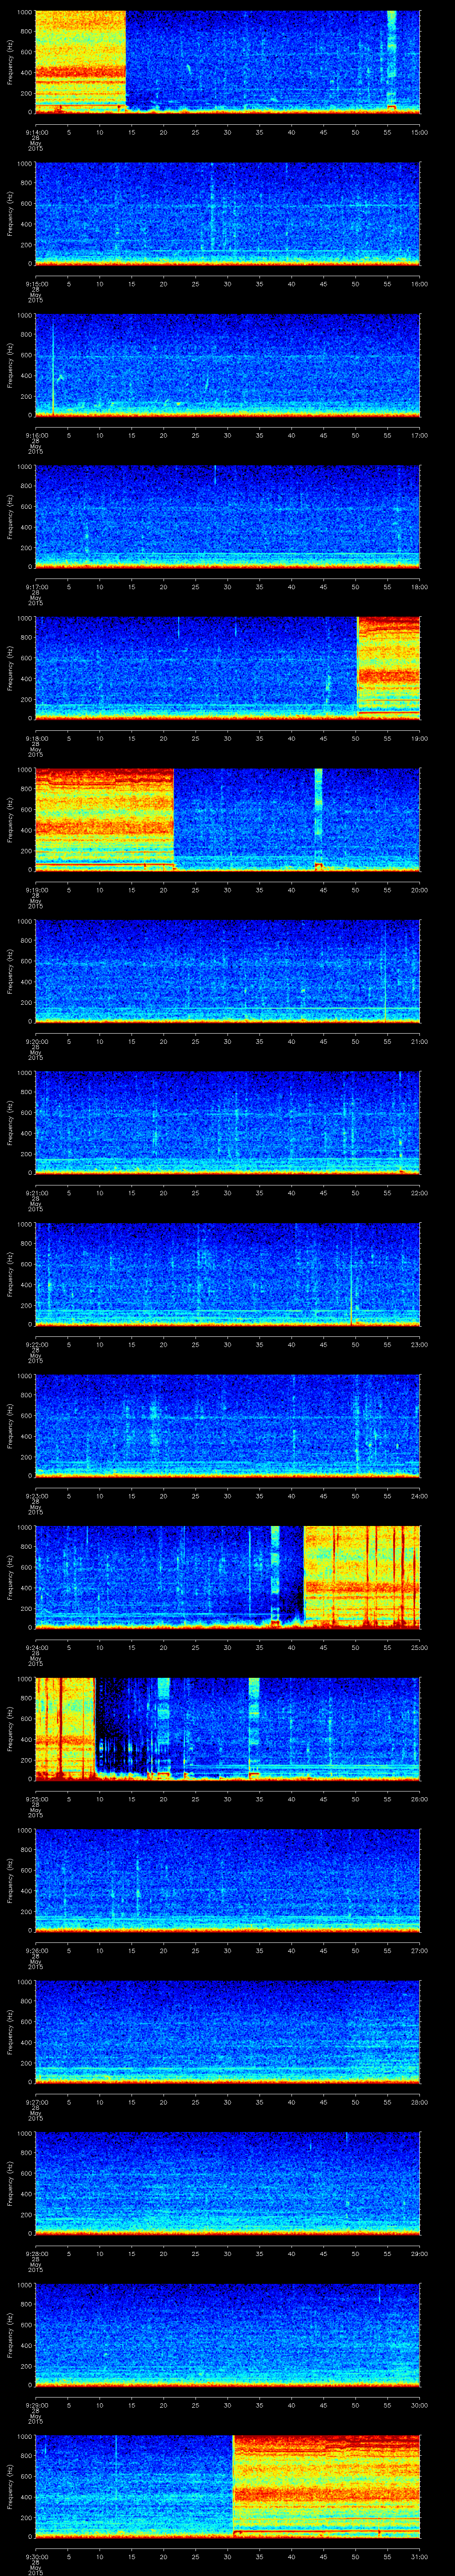Click the 20:00 end time label
The image size is (455, 2576).
tap(419, 890)
